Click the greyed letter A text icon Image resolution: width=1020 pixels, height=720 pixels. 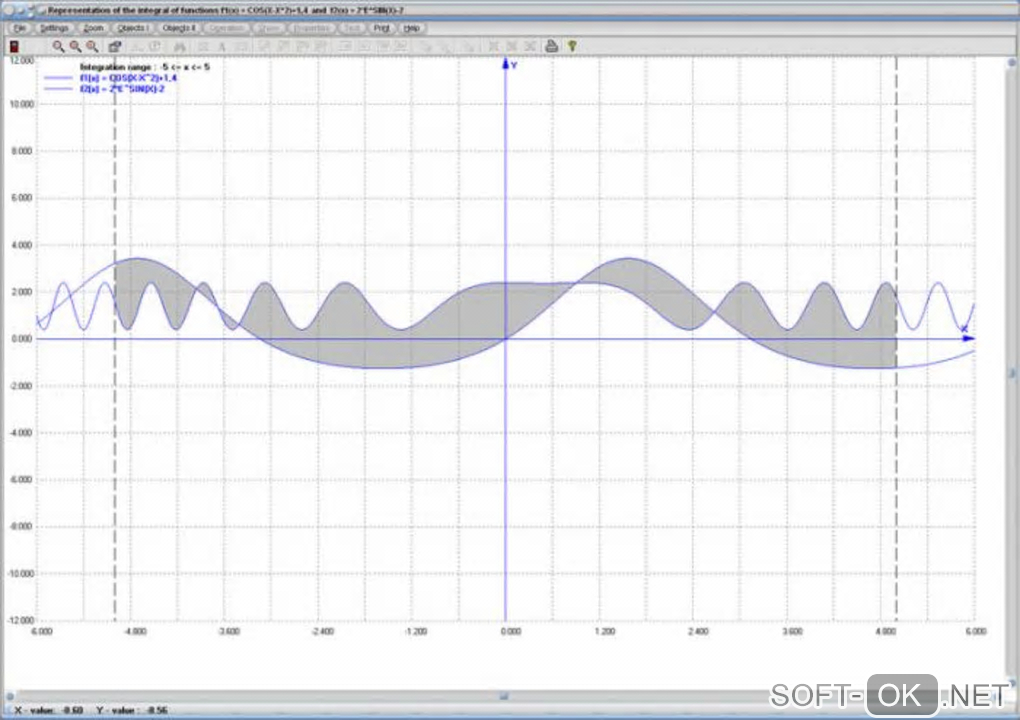[x=221, y=47]
